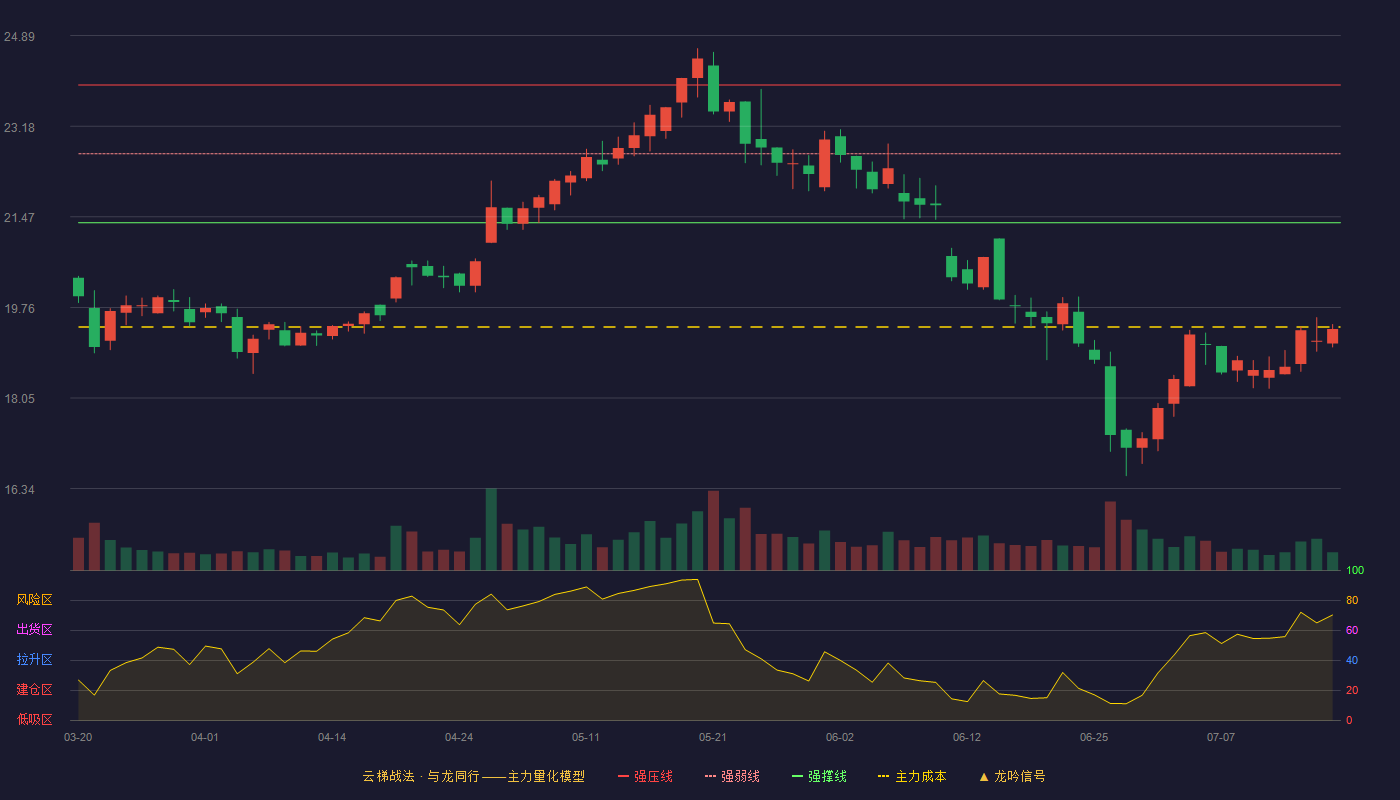Select the 04-24 date label
The width and height of the screenshot is (1400, 800).
tap(459, 737)
